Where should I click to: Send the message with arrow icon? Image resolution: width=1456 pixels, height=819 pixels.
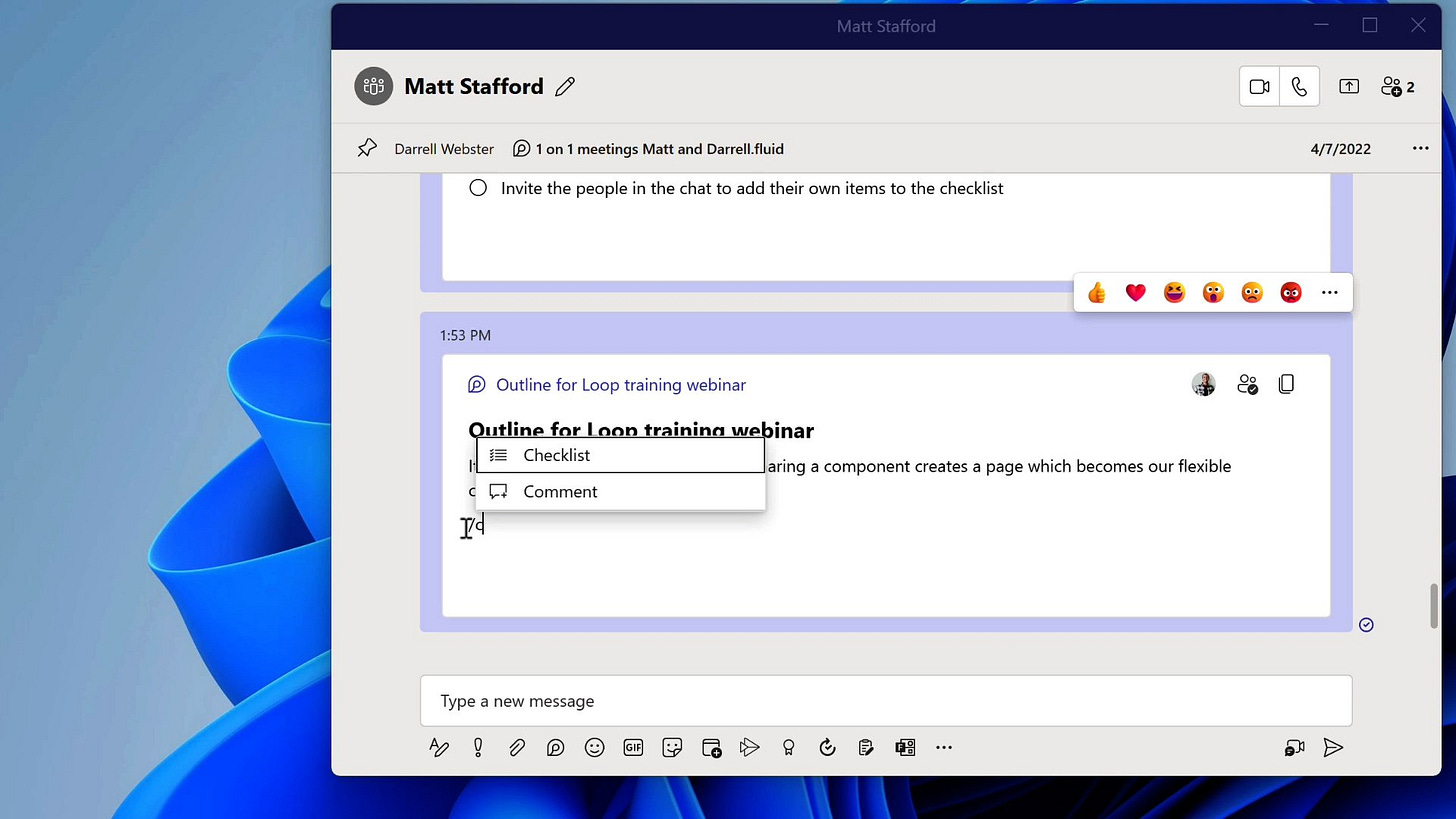[1333, 748]
